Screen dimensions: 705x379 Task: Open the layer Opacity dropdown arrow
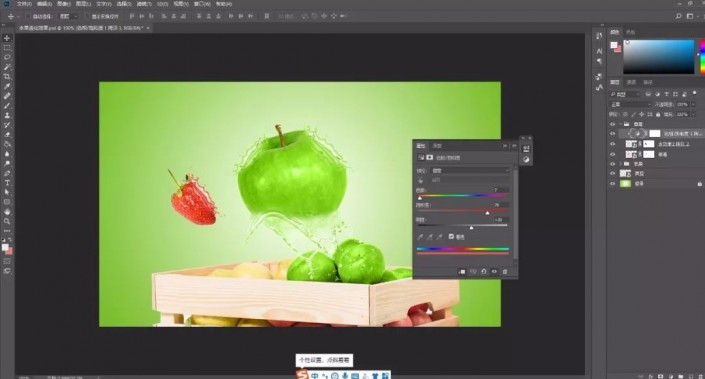(x=693, y=104)
